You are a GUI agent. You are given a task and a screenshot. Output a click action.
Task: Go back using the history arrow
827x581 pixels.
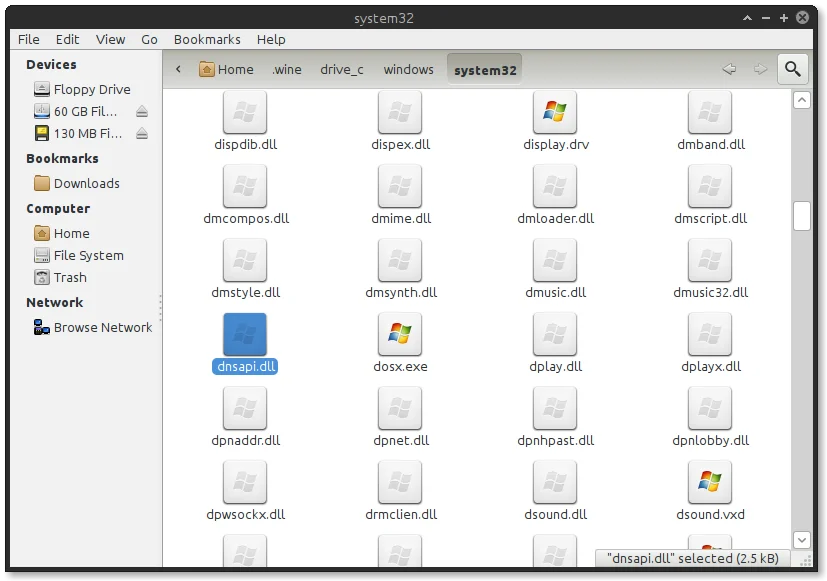pyautogui.click(x=729, y=69)
